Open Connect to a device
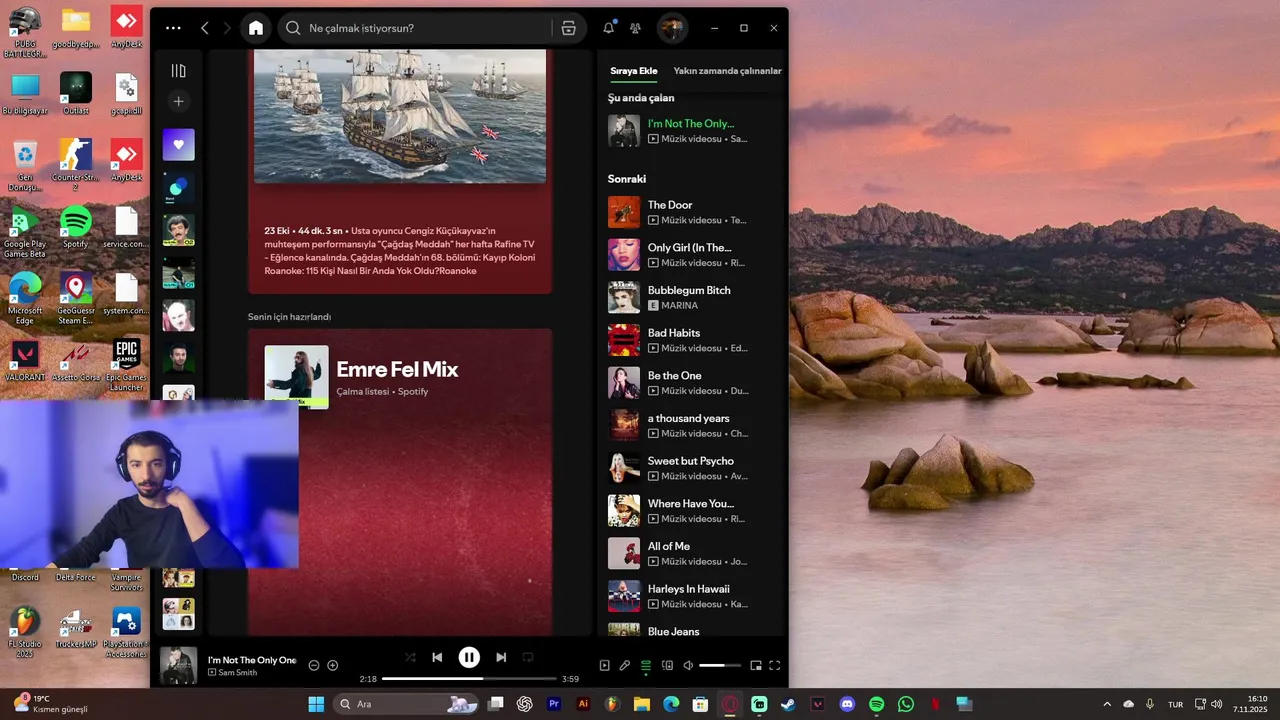 point(667,665)
